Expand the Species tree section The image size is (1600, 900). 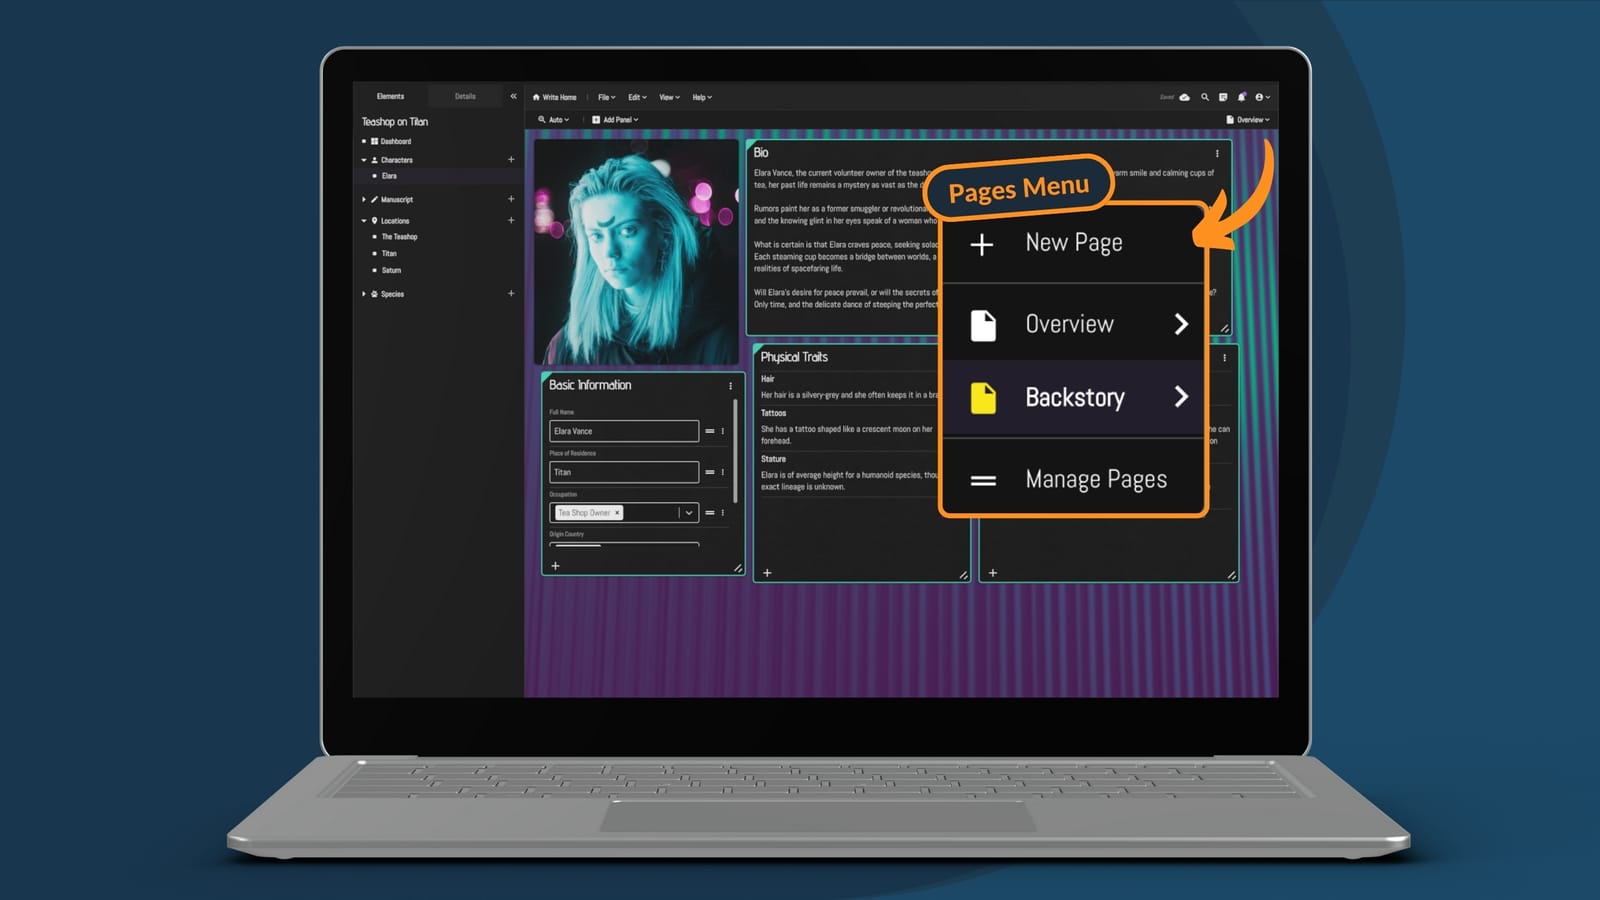click(364, 294)
